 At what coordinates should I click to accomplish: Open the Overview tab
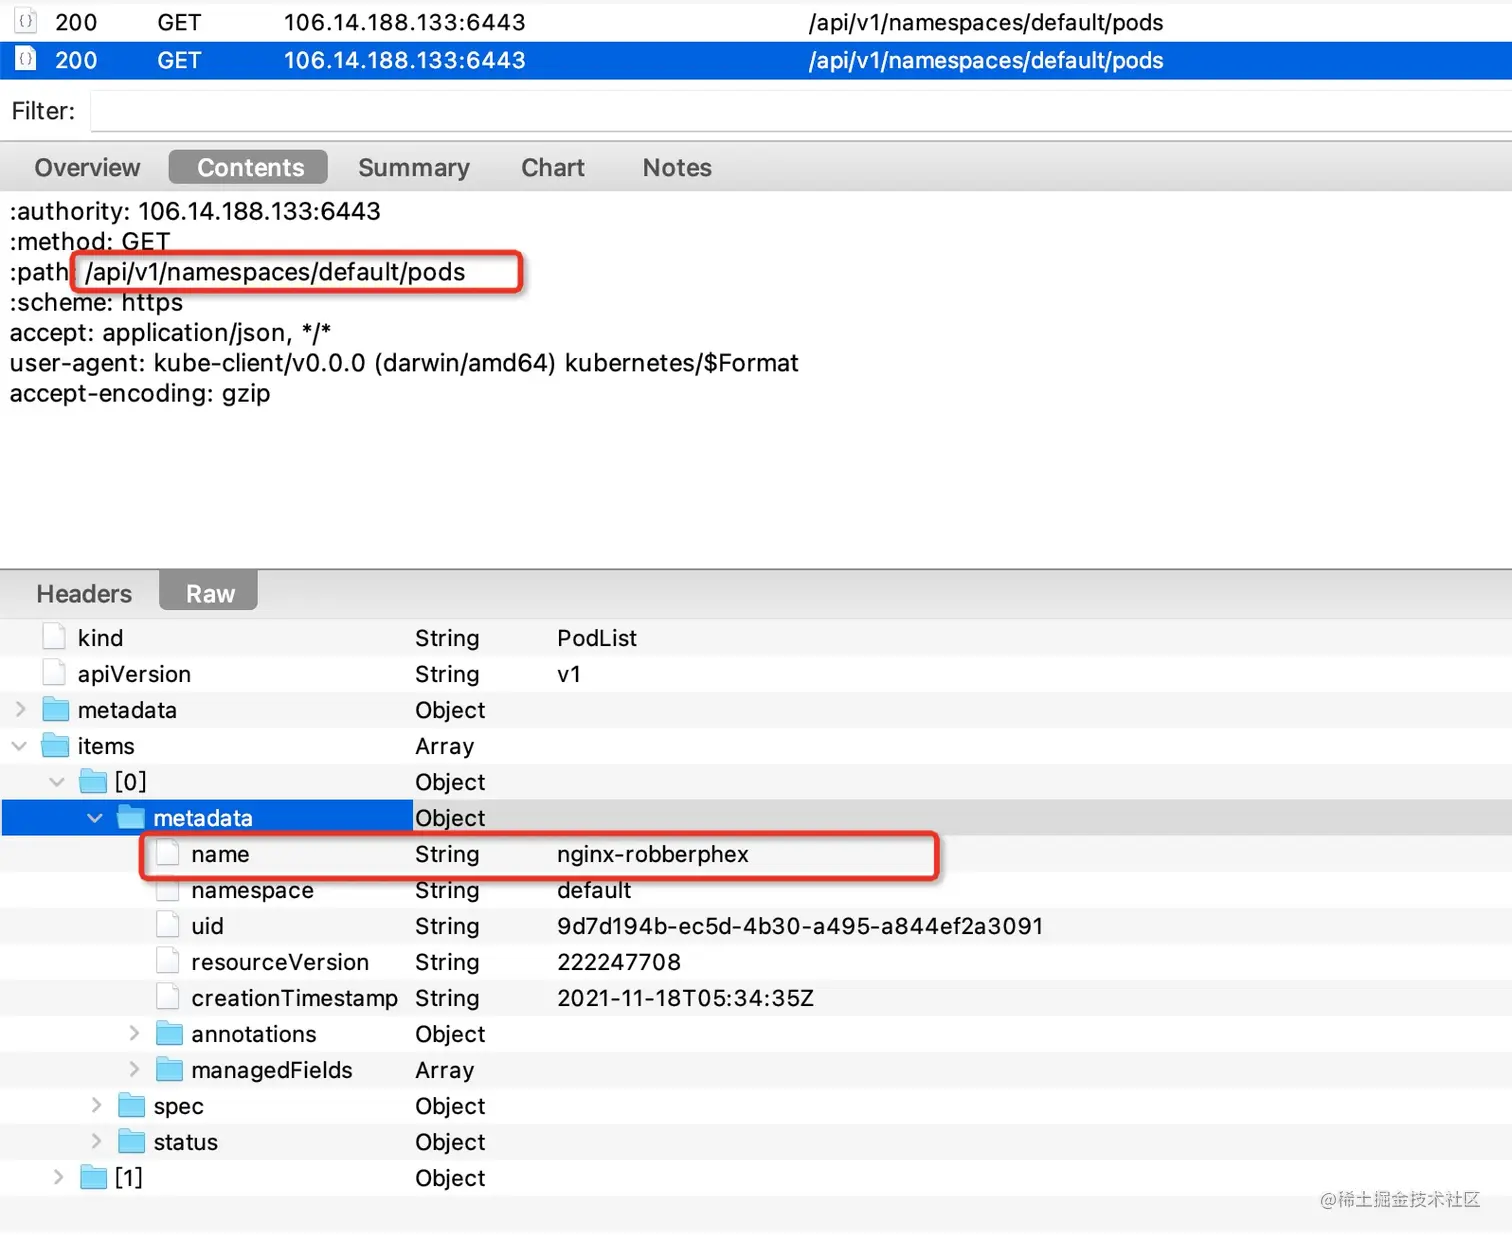[x=87, y=167]
